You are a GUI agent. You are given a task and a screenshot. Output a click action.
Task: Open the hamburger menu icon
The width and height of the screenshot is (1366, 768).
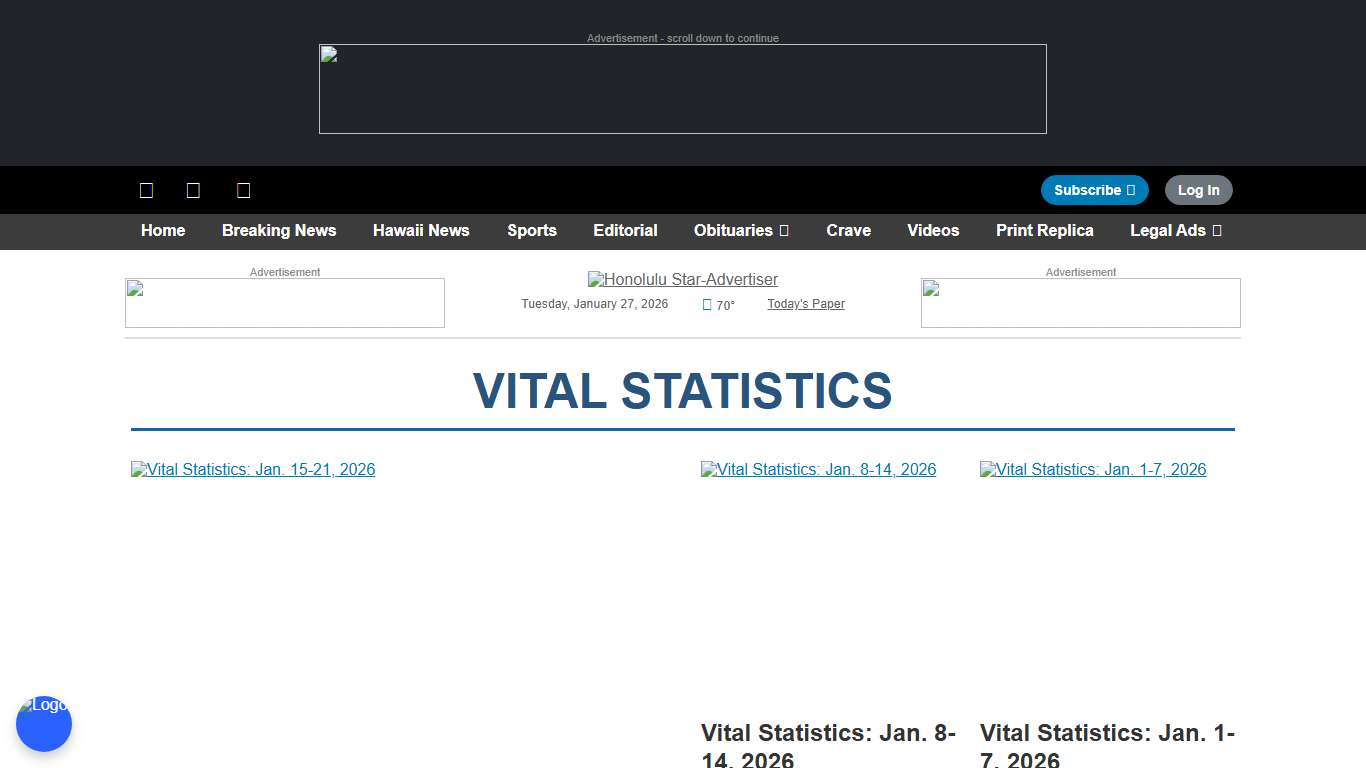[x=146, y=190]
